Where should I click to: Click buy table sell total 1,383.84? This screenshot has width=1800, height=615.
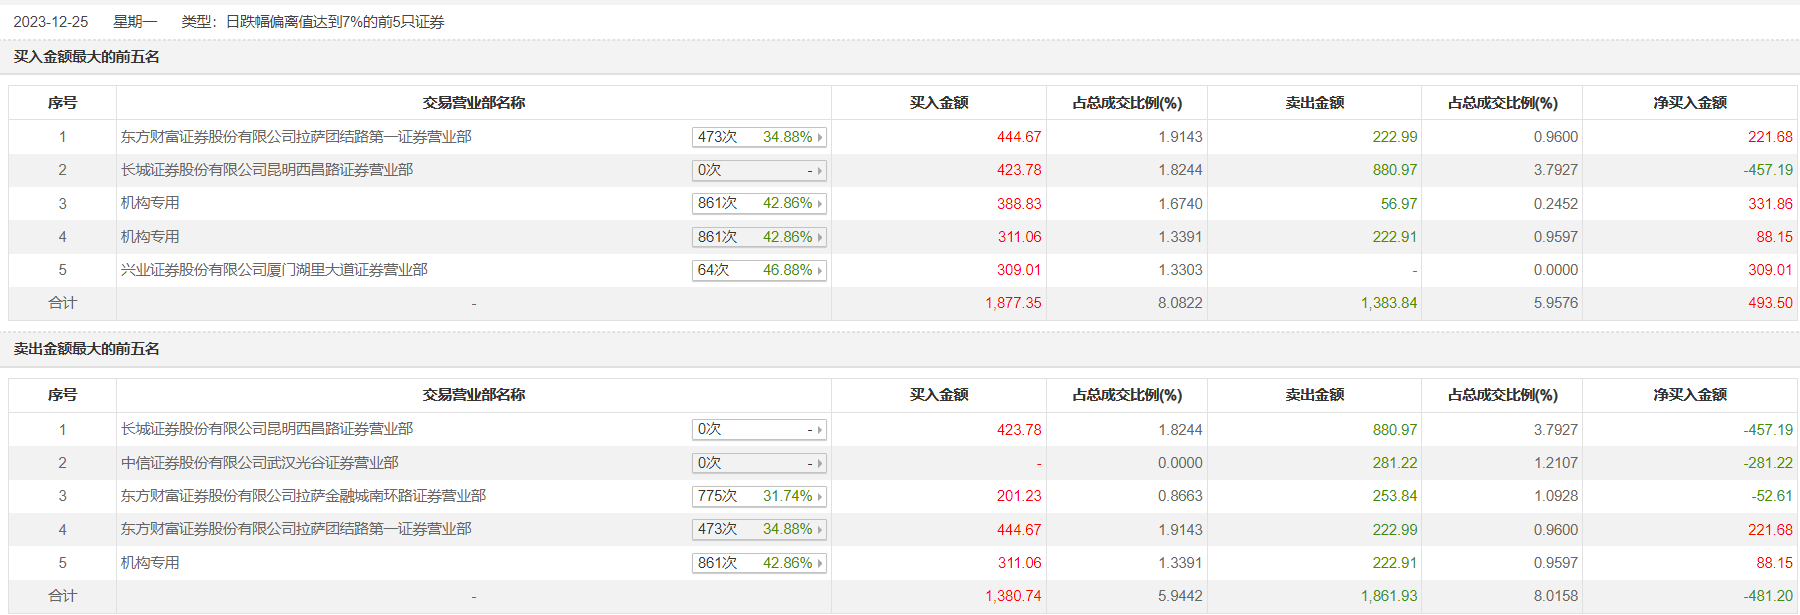coord(1389,303)
